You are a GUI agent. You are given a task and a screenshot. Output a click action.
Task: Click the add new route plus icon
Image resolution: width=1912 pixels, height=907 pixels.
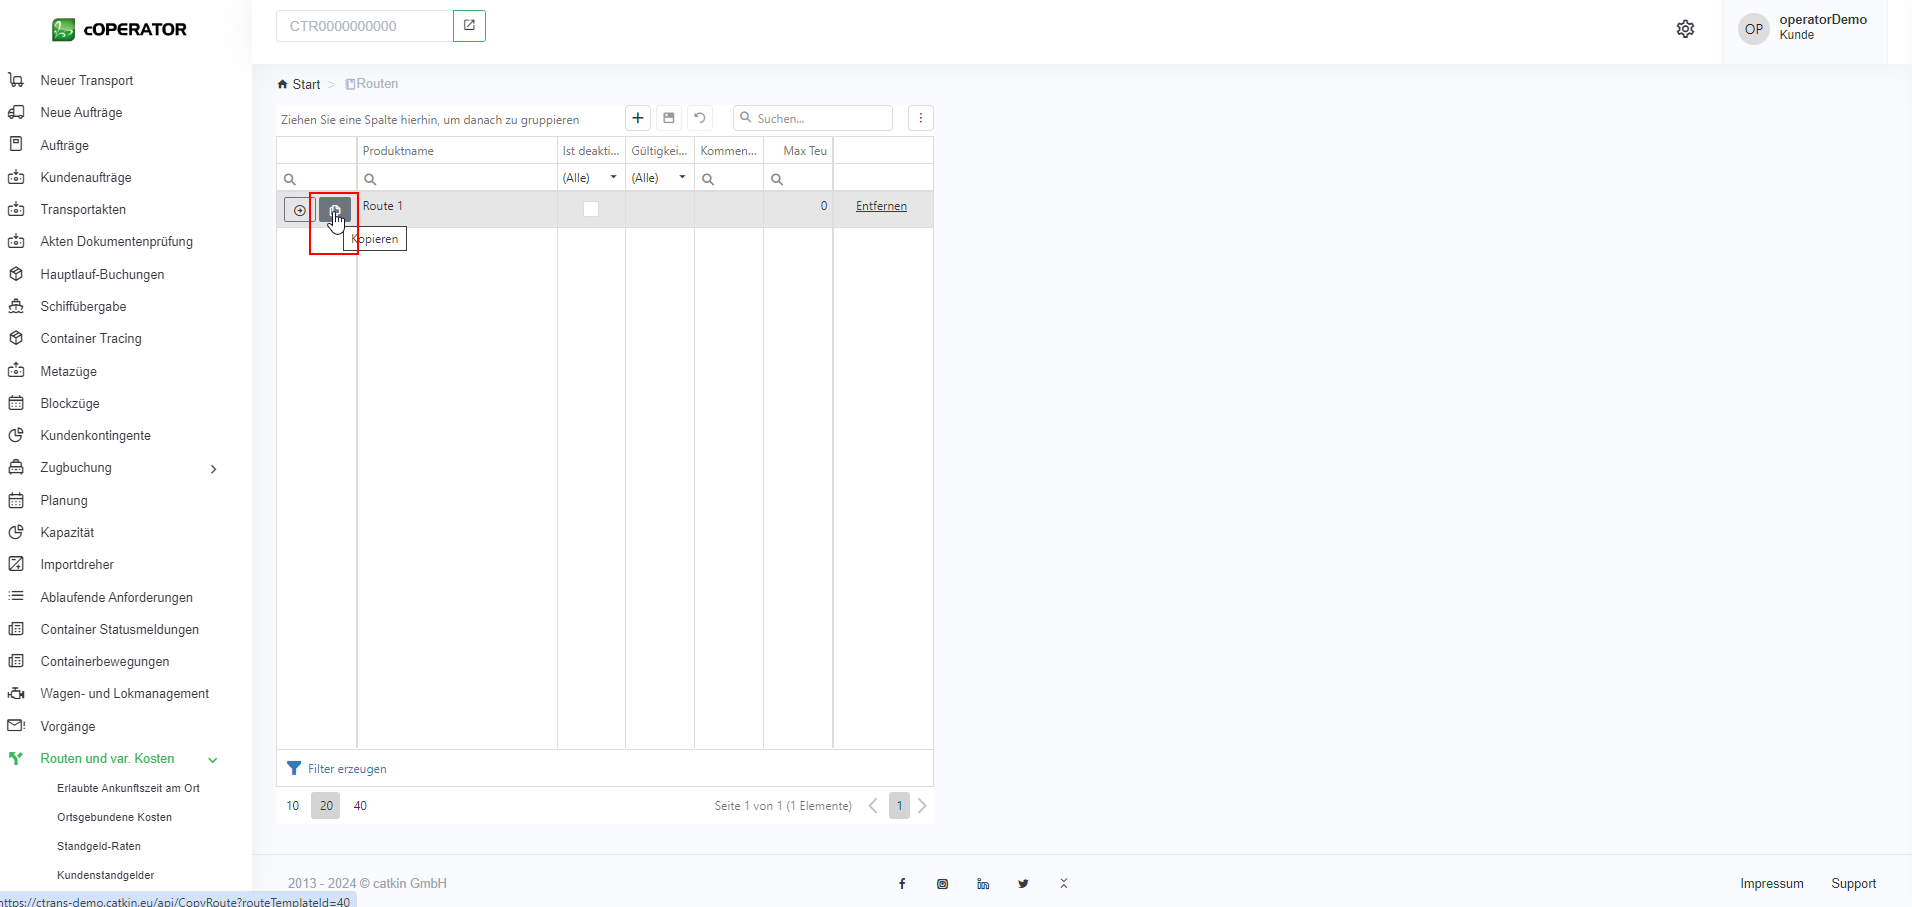click(x=638, y=118)
